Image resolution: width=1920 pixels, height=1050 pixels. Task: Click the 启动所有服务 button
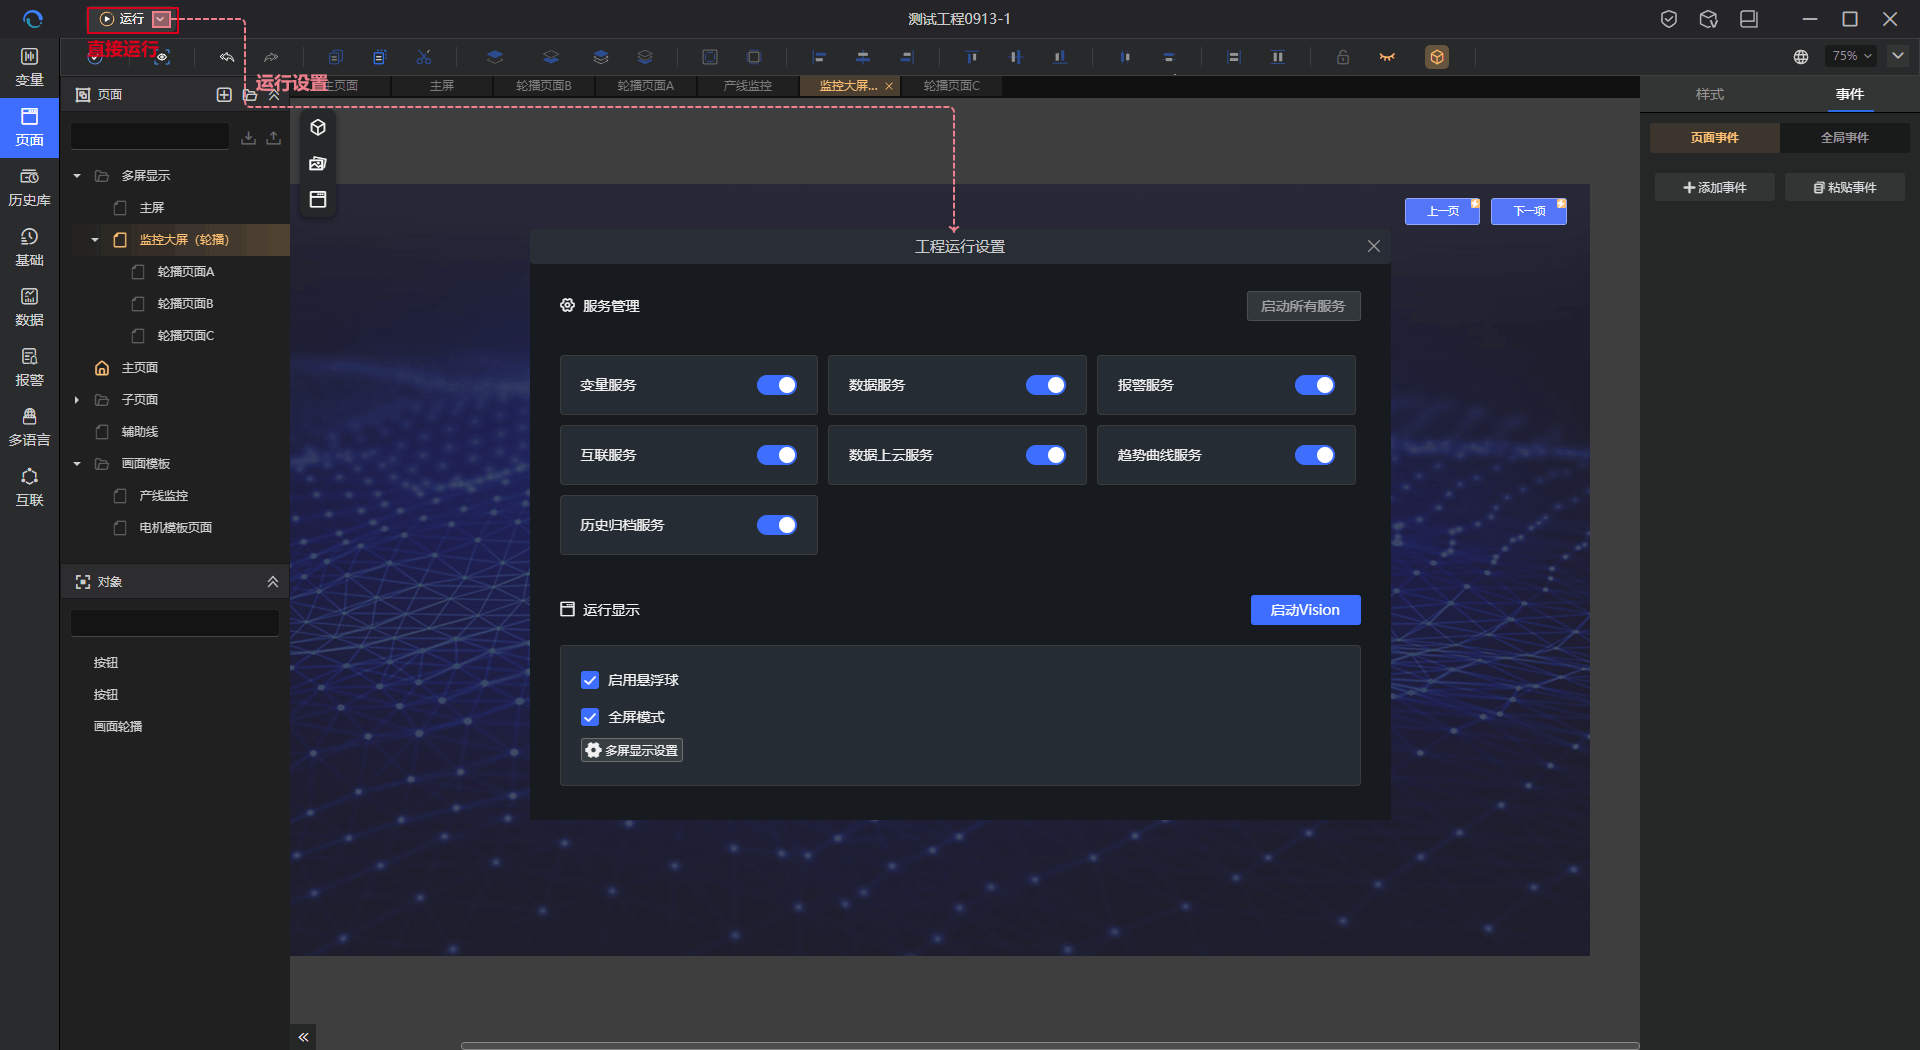1303,306
